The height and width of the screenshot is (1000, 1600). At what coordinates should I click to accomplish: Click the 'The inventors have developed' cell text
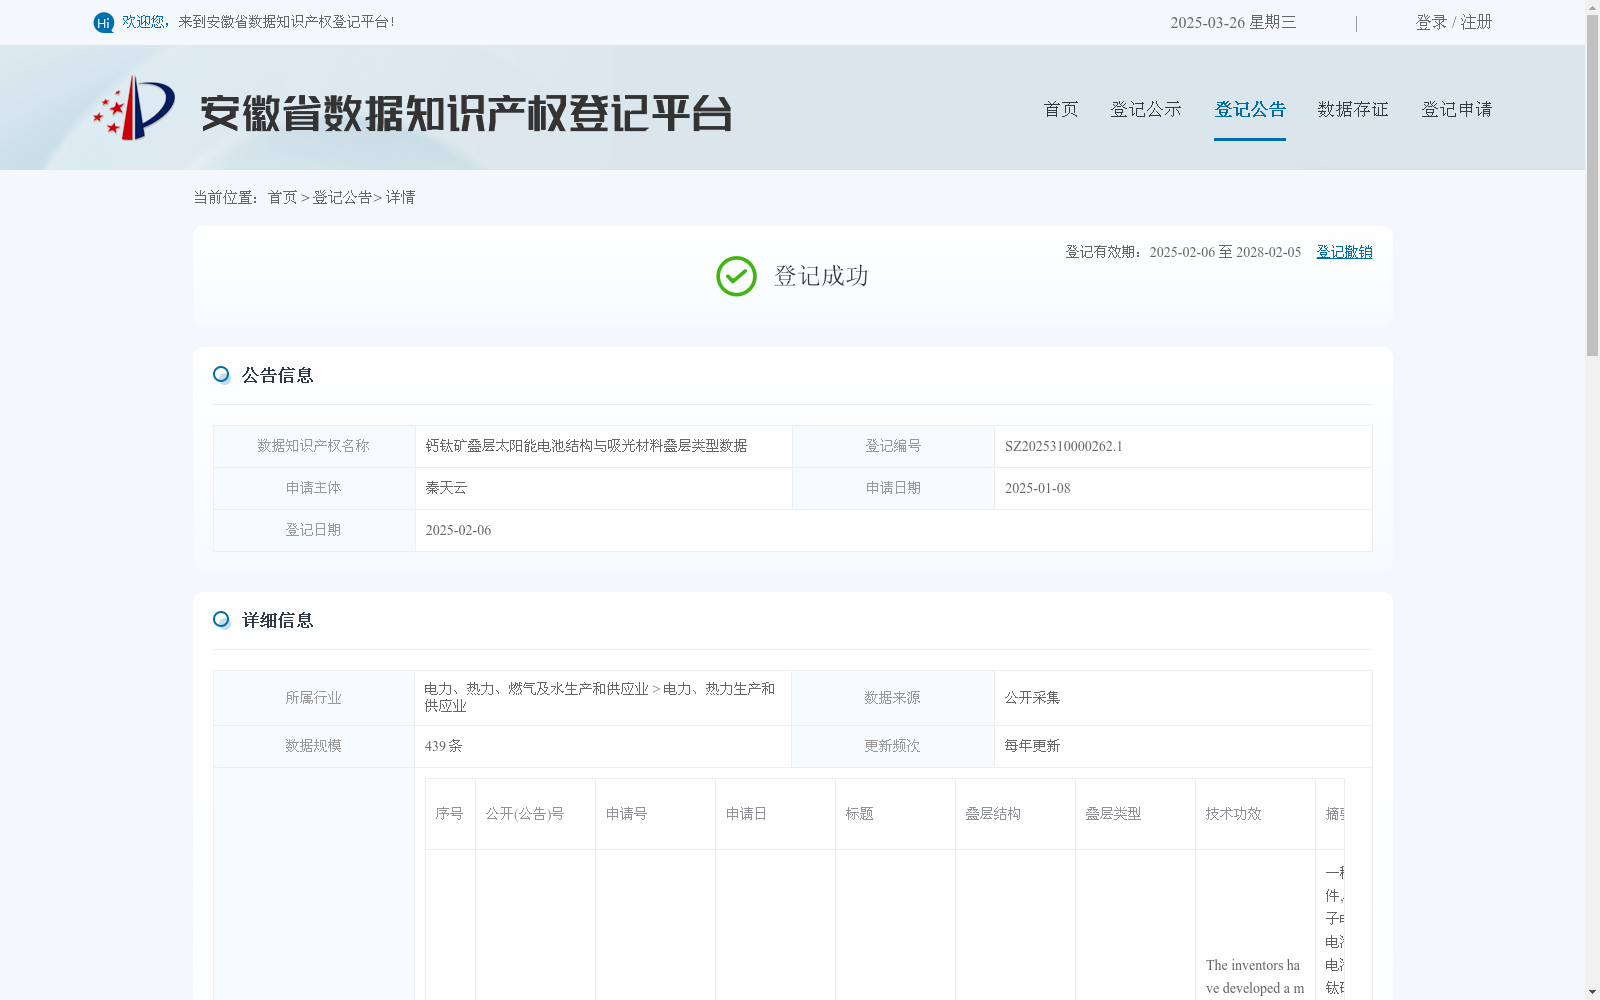tap(1255, 977)
